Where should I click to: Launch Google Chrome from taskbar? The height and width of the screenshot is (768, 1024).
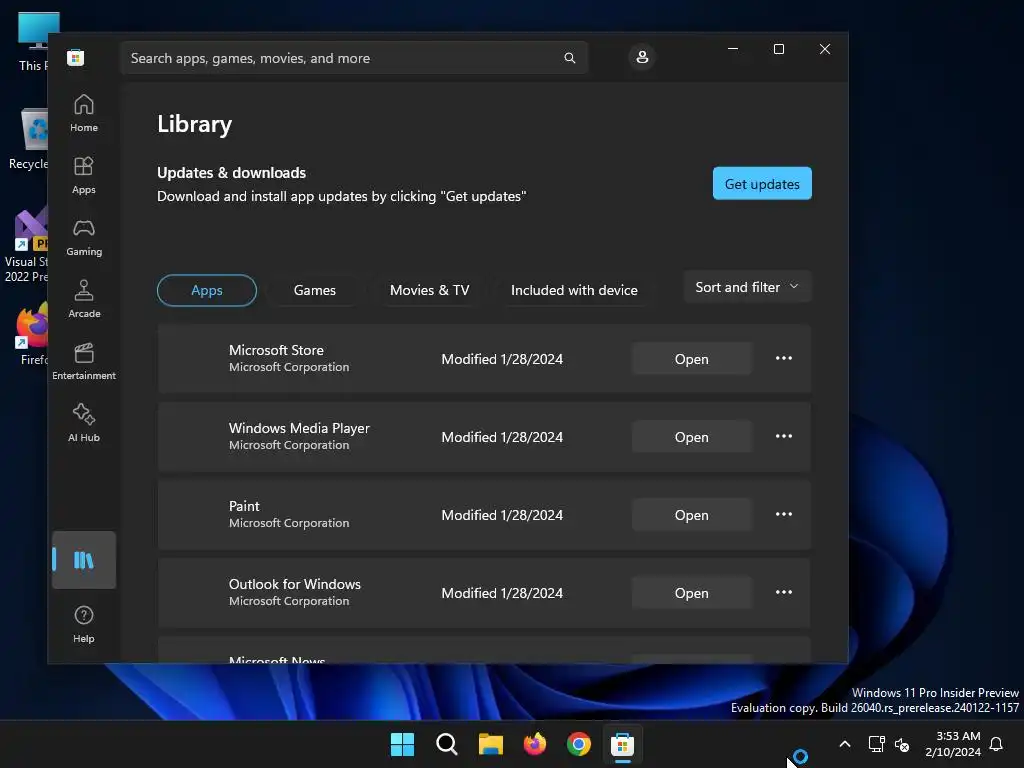pos(579,744)
